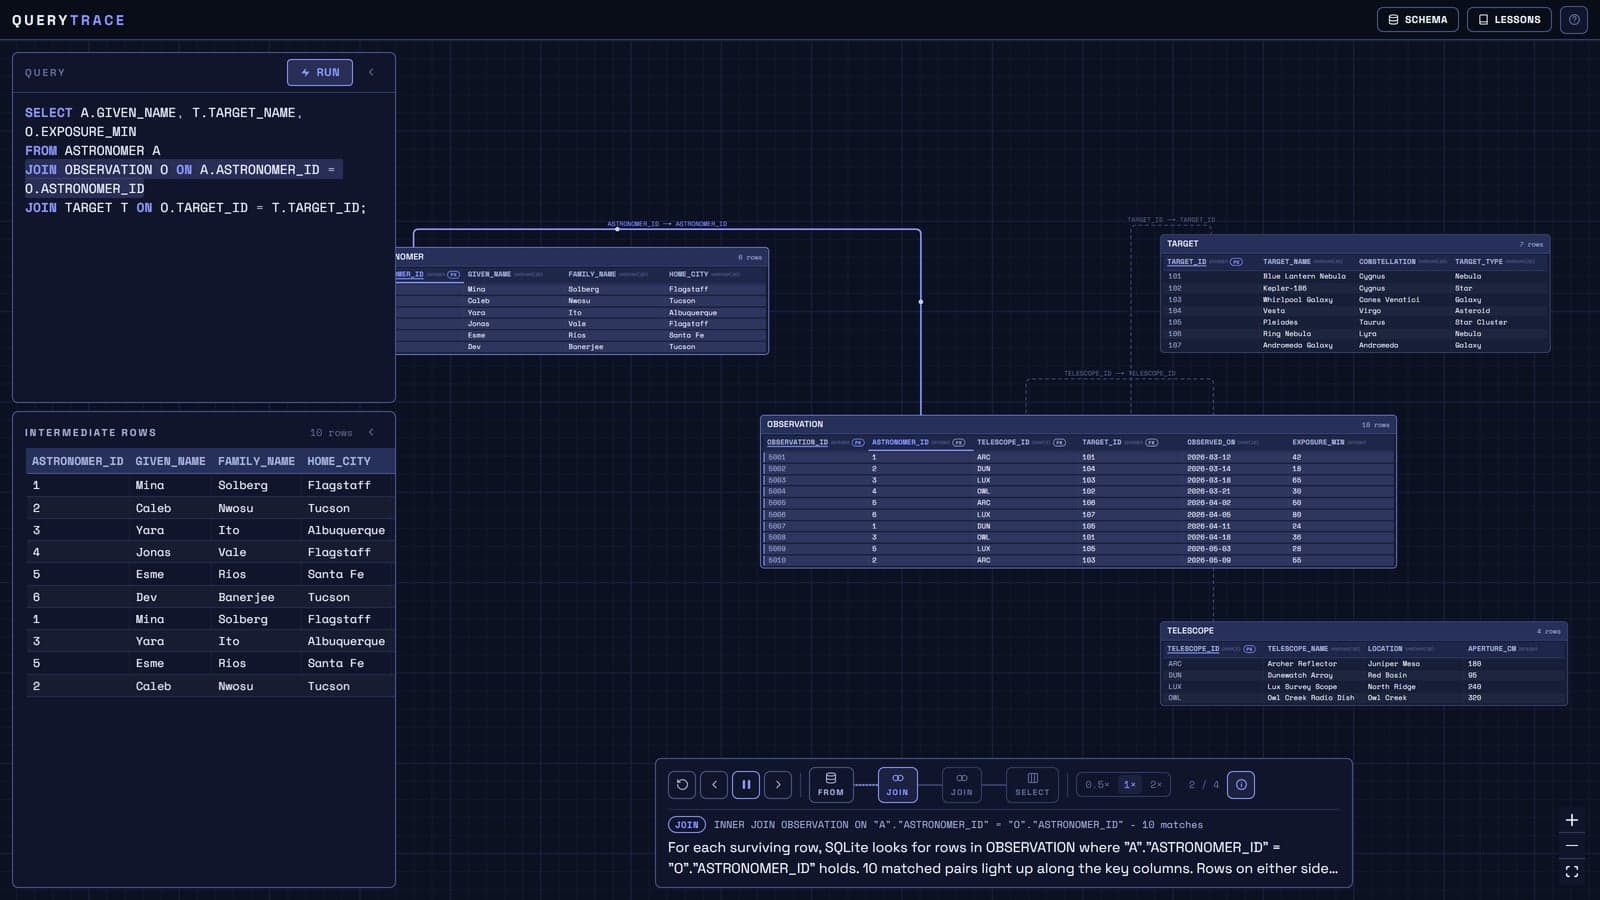Restart the query trace playback
The image size is (1600, 900).
pos(682,785)
